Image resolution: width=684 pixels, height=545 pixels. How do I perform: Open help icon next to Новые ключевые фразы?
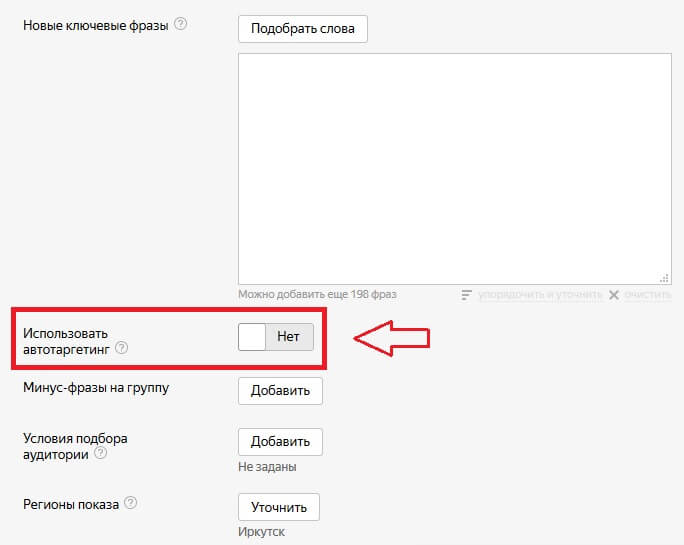click(181, 24)
